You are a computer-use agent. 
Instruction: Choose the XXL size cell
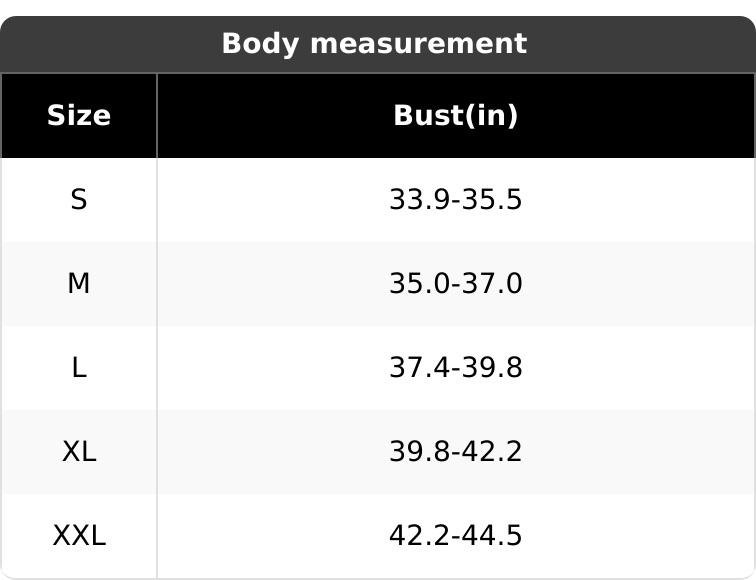pyautogui.click(x=78, y=536)
